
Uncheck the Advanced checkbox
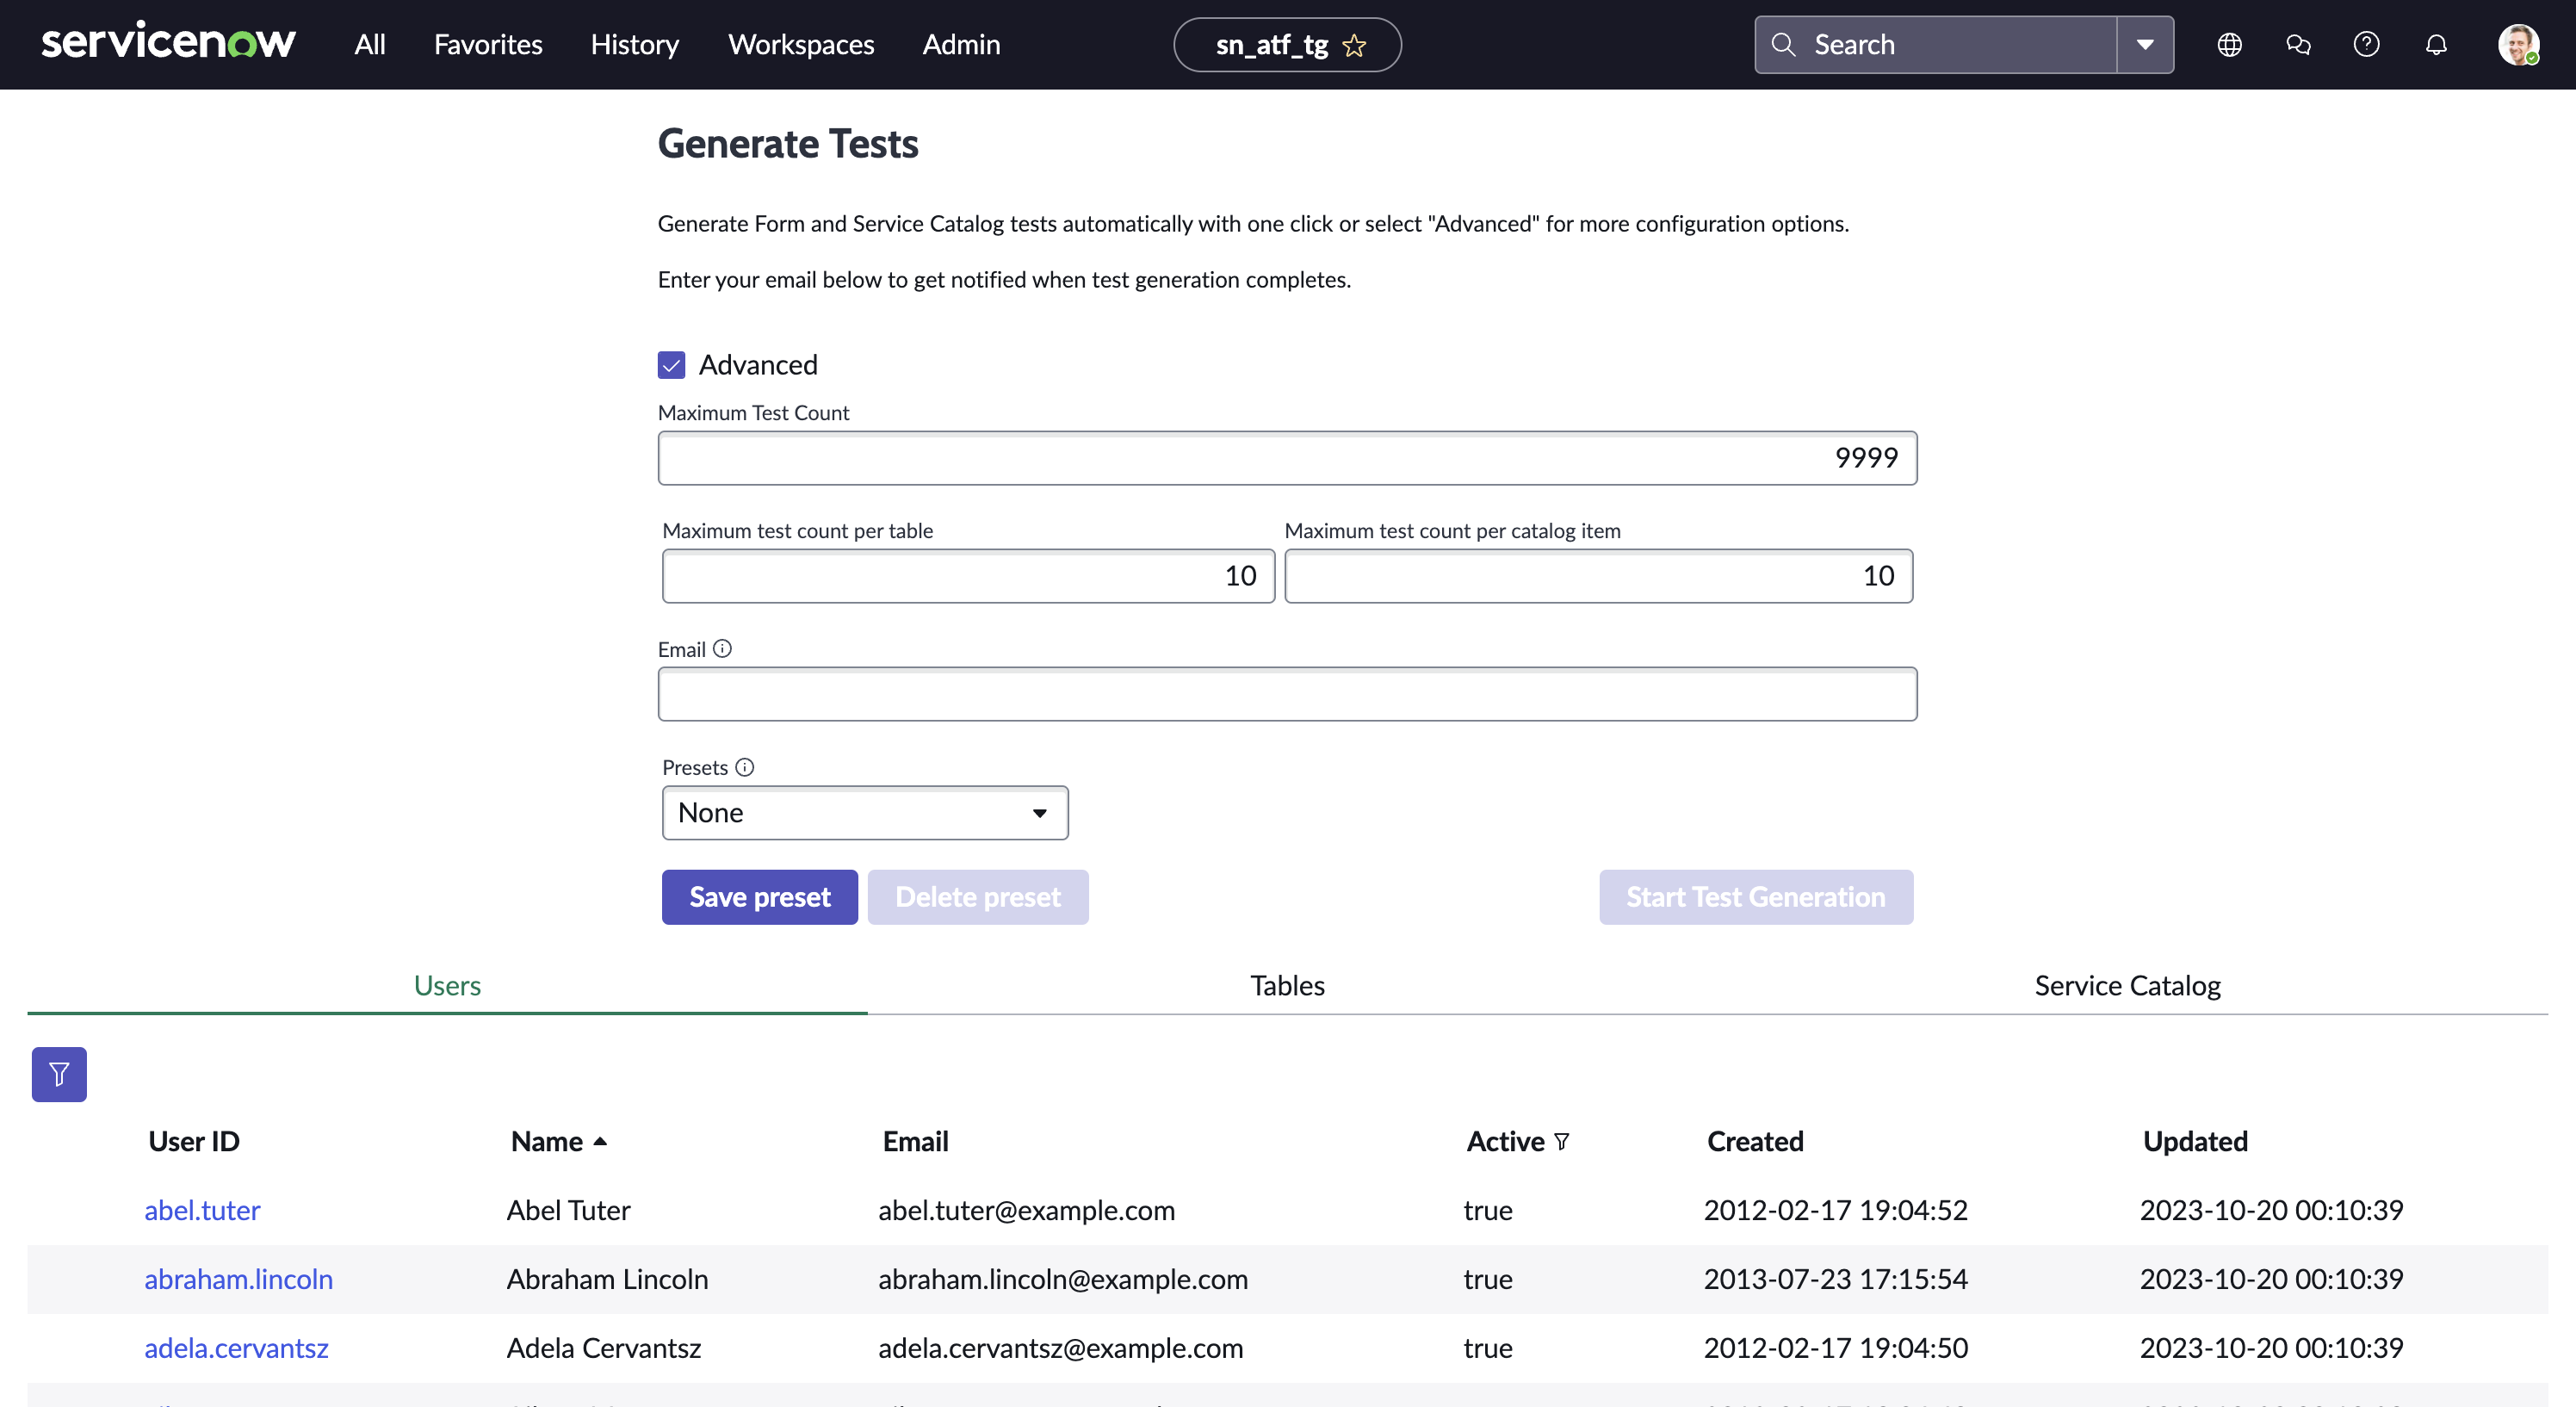671,365
